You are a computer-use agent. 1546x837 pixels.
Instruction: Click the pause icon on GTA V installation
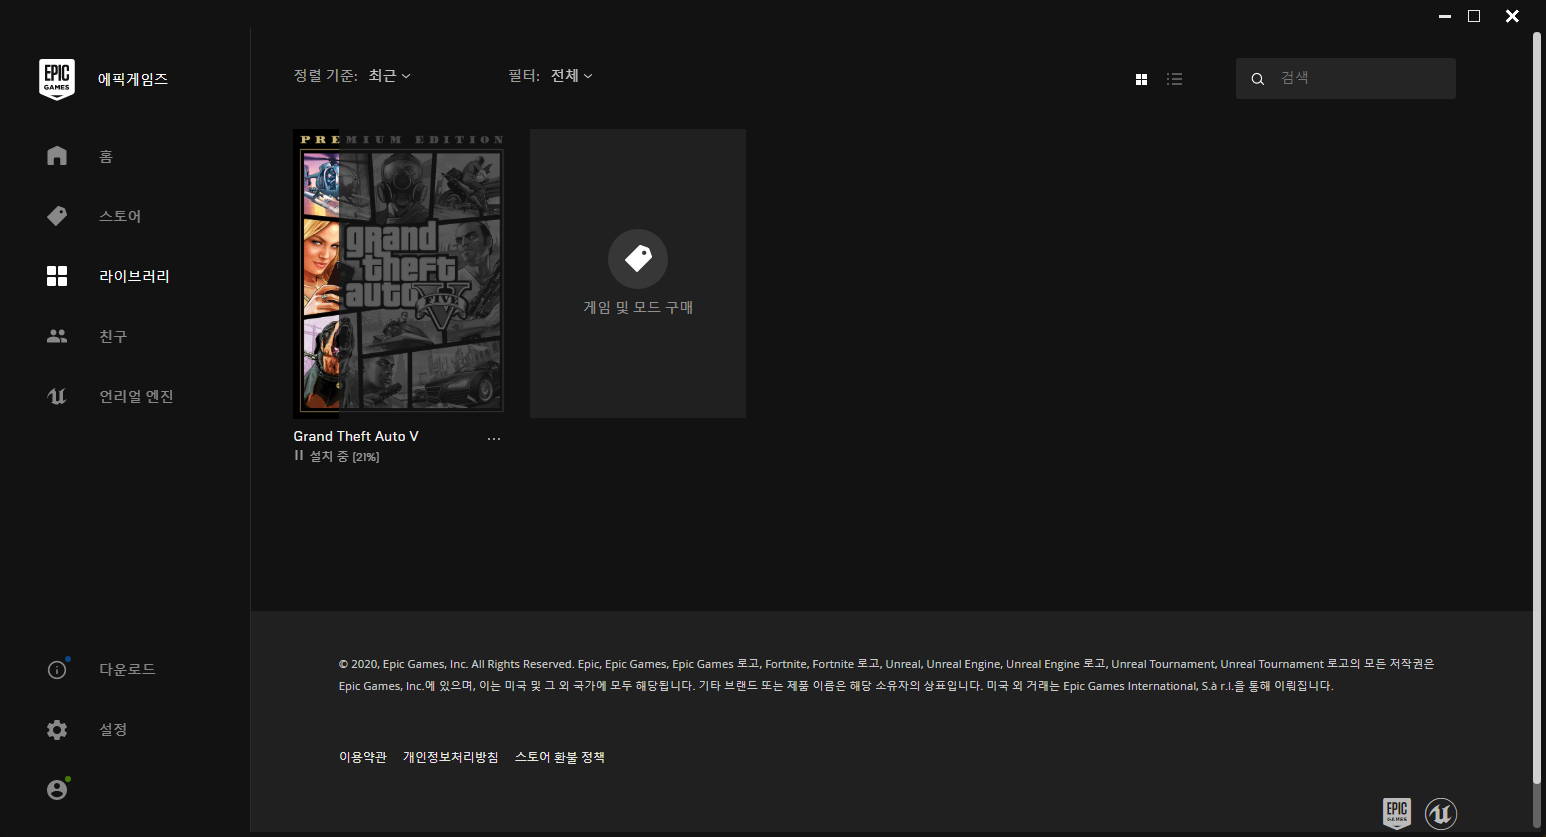(298, 455)
